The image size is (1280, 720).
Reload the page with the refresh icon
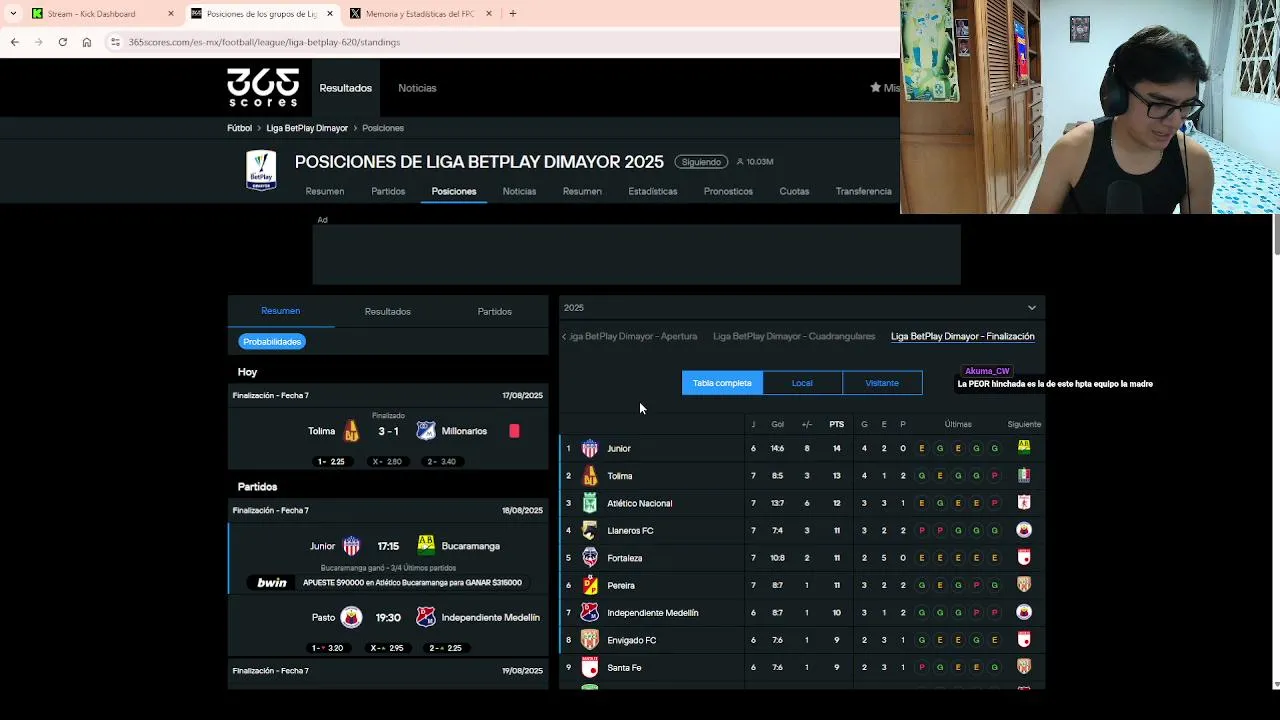(x=62, y=42)
